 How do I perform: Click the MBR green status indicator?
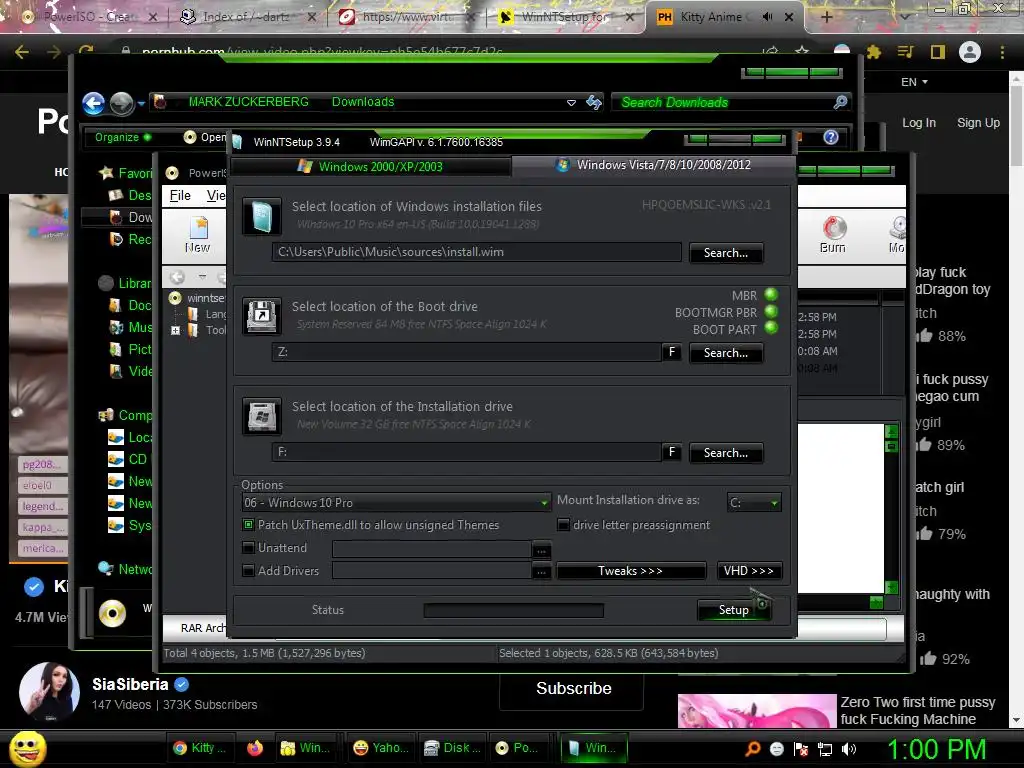point(771,295)
